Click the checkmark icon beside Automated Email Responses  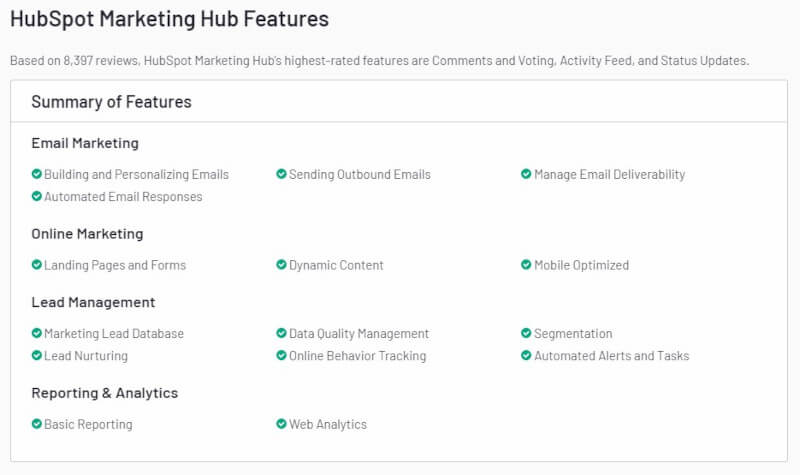click(x=37, y=197)
